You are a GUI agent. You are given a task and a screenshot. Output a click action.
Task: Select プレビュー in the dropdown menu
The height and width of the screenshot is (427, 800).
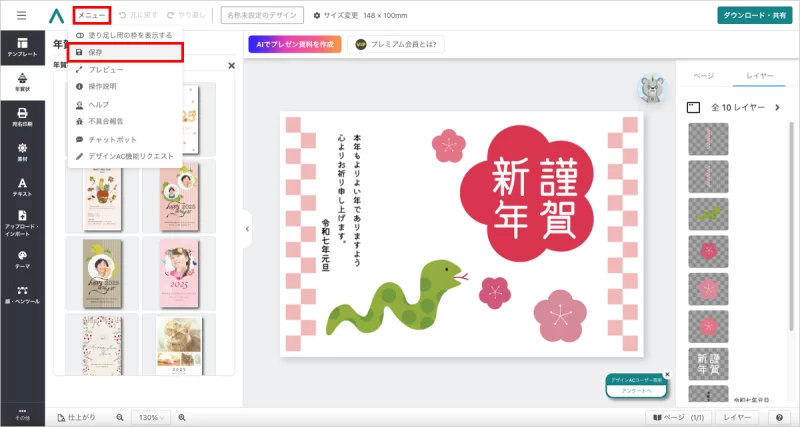click(x=106, y=69)
